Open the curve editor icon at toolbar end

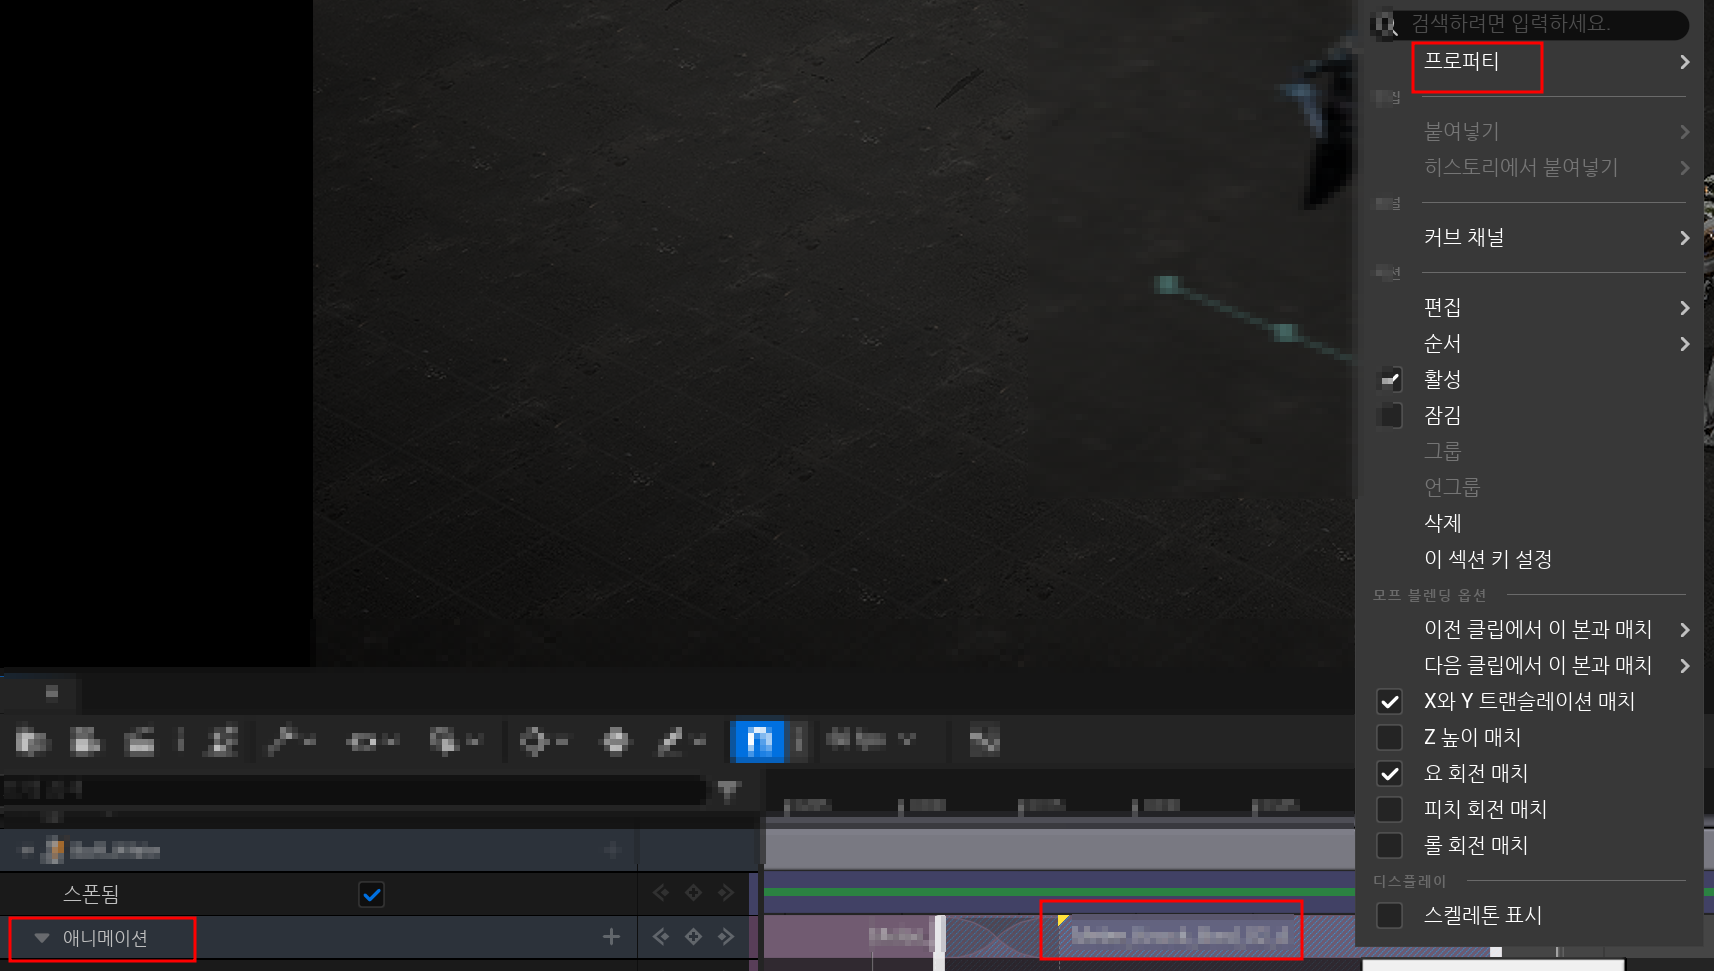[x=985, y=741]
